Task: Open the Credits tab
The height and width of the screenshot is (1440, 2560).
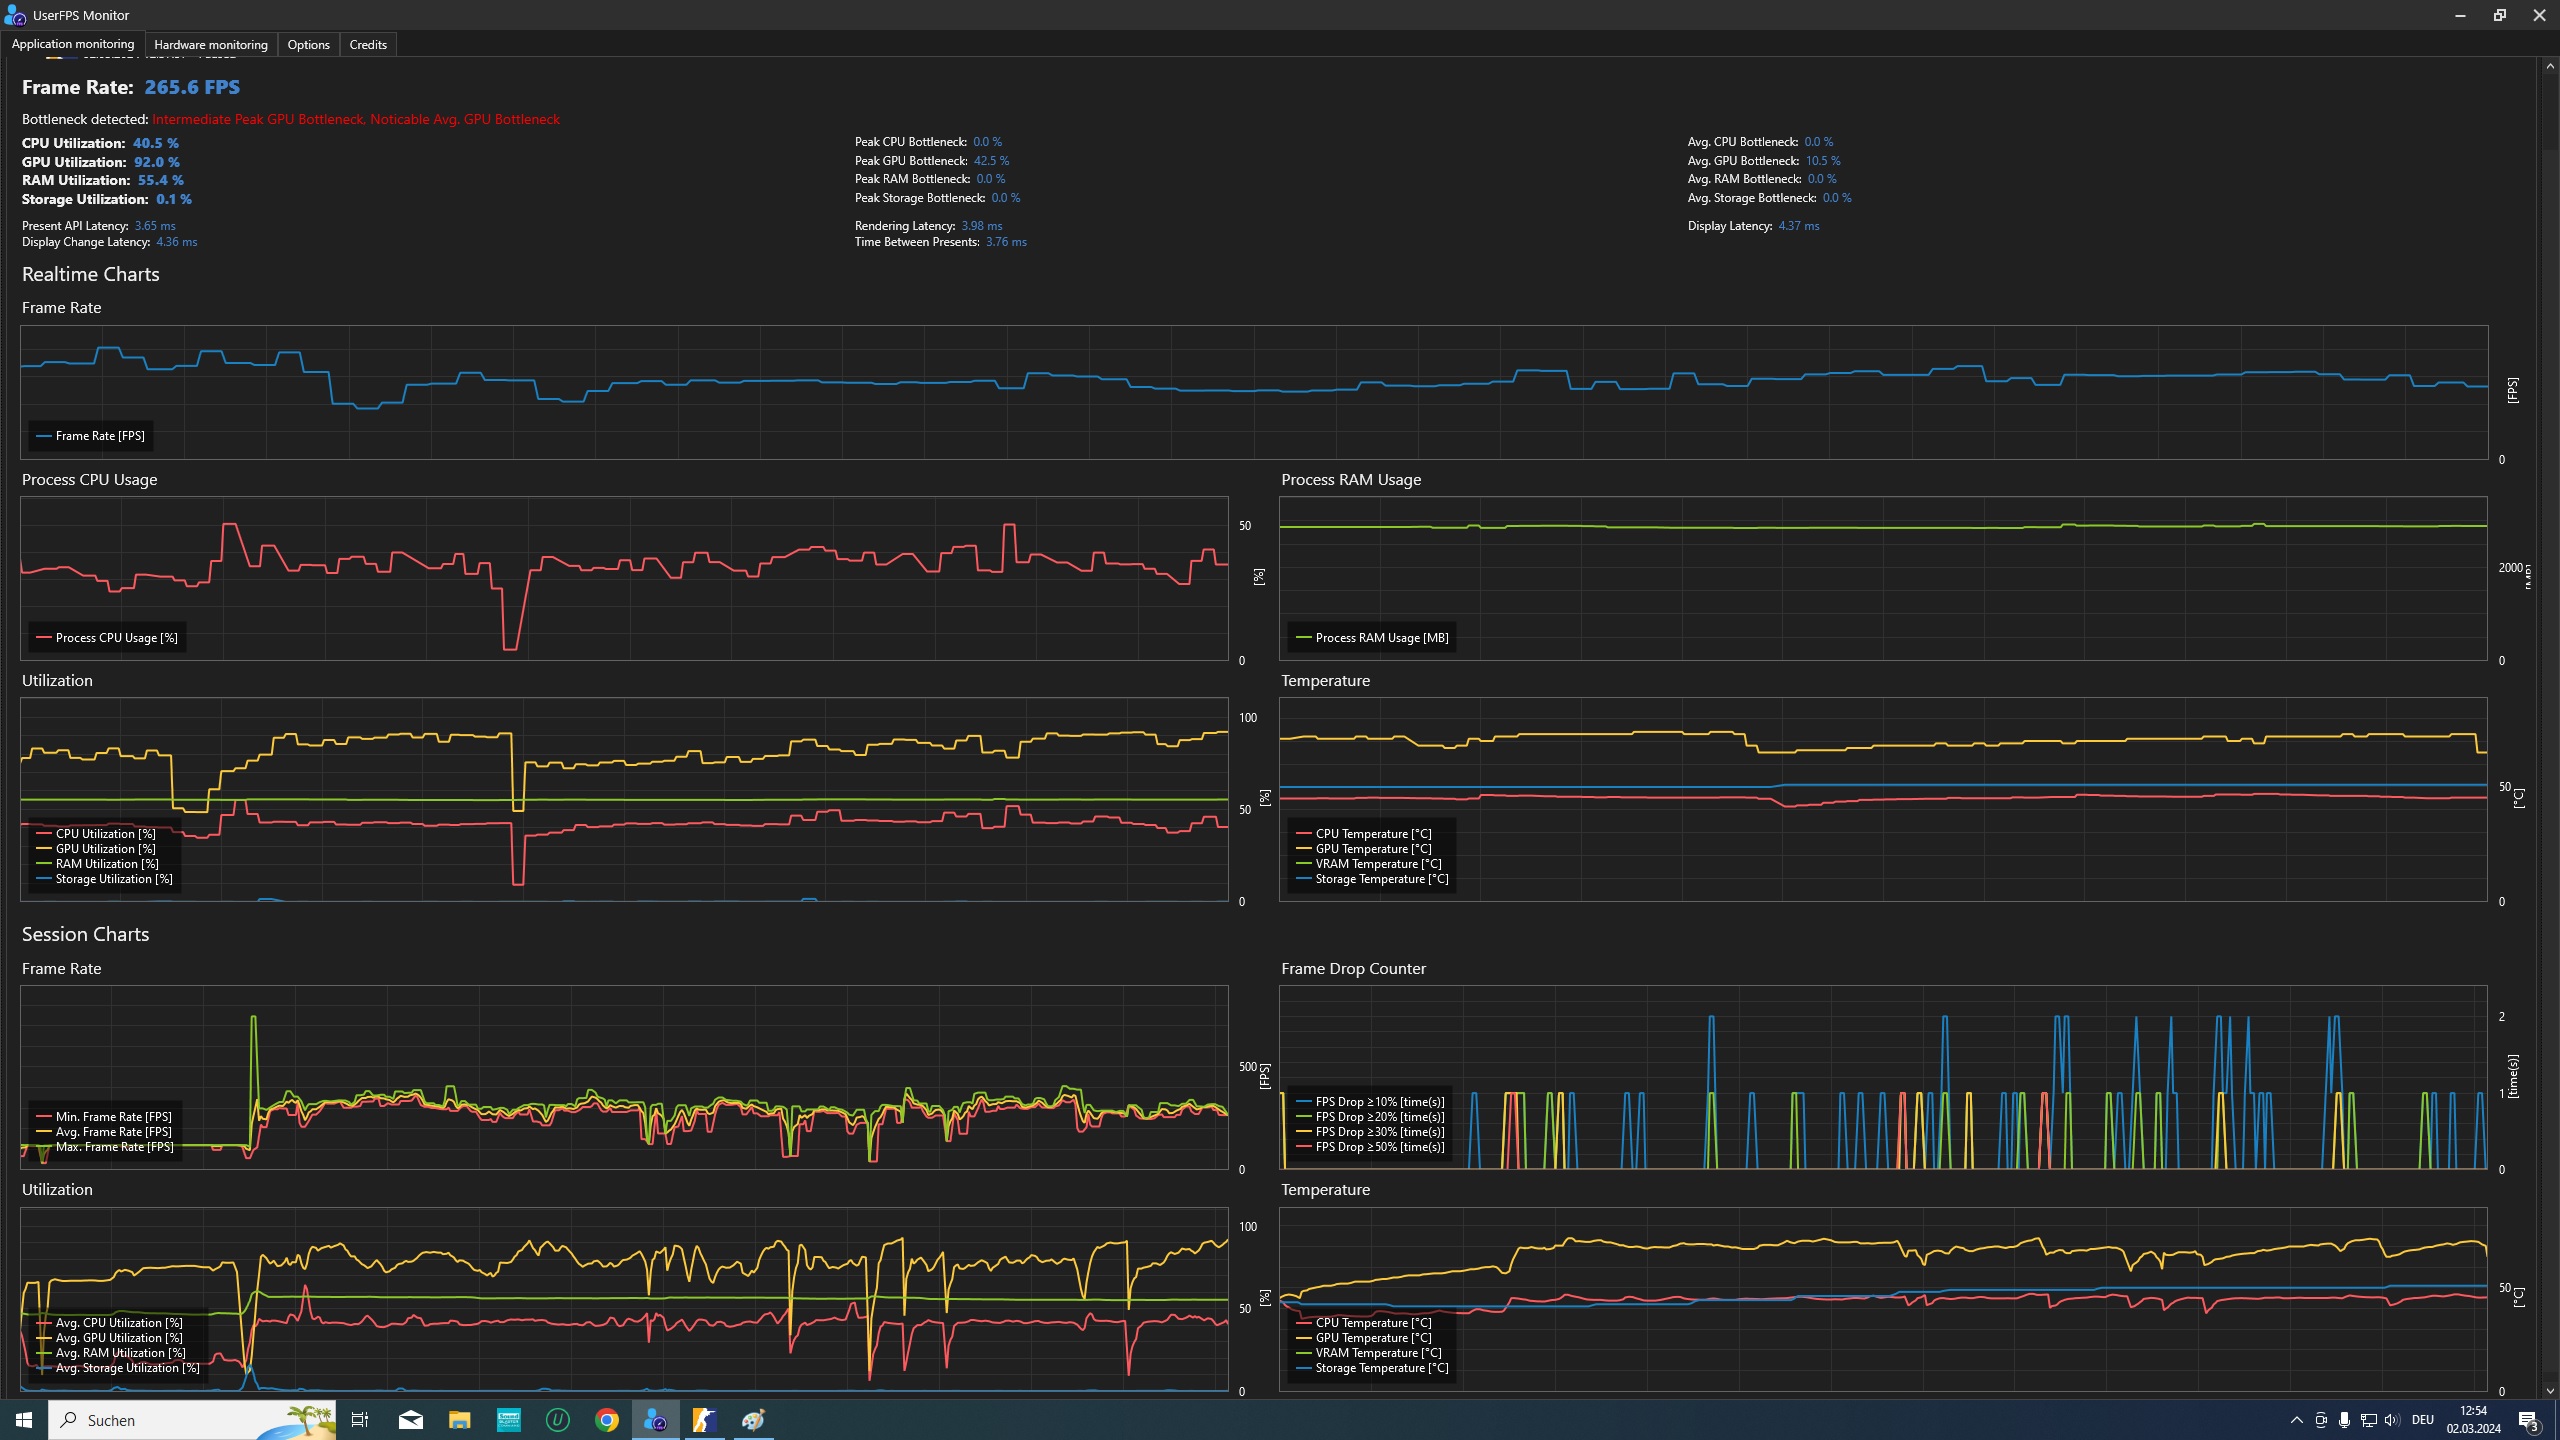Action: click(x=367, y=44)
